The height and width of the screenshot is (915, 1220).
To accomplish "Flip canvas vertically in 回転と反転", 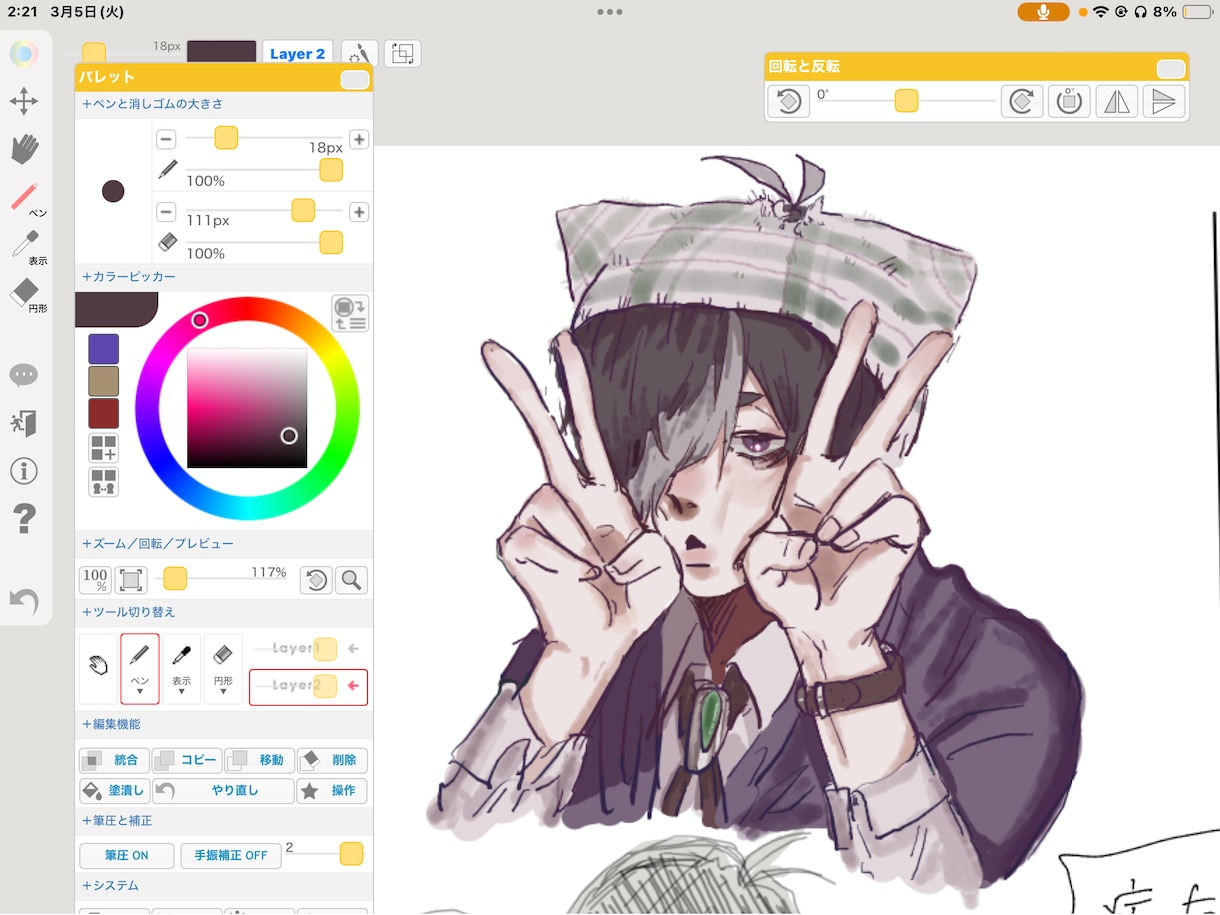I will click(x=1164, y=101).
